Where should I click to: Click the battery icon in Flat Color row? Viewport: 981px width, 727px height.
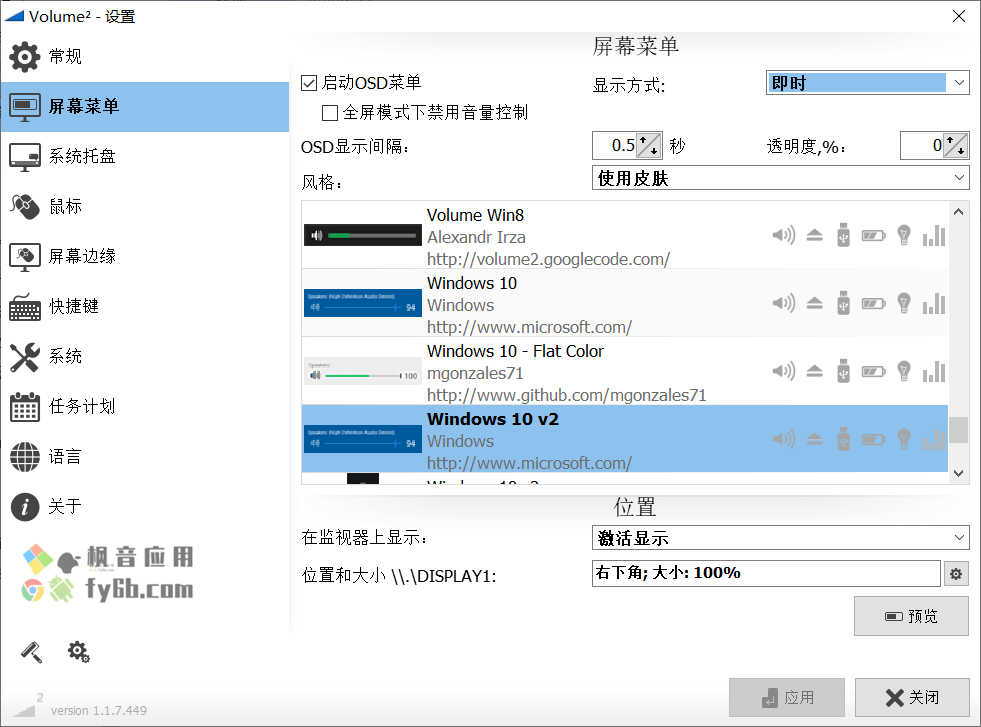pos(873,372)
